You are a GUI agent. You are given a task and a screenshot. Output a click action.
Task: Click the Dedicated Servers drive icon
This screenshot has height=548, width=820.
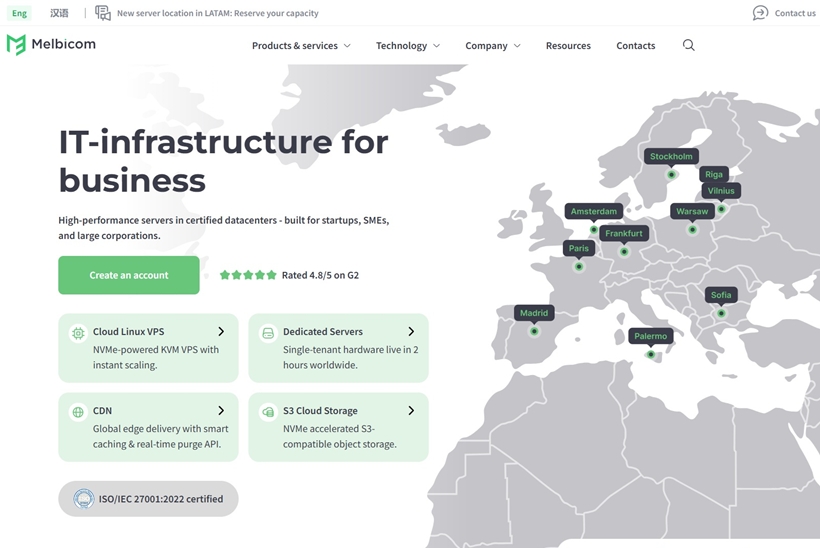point(268,333)
